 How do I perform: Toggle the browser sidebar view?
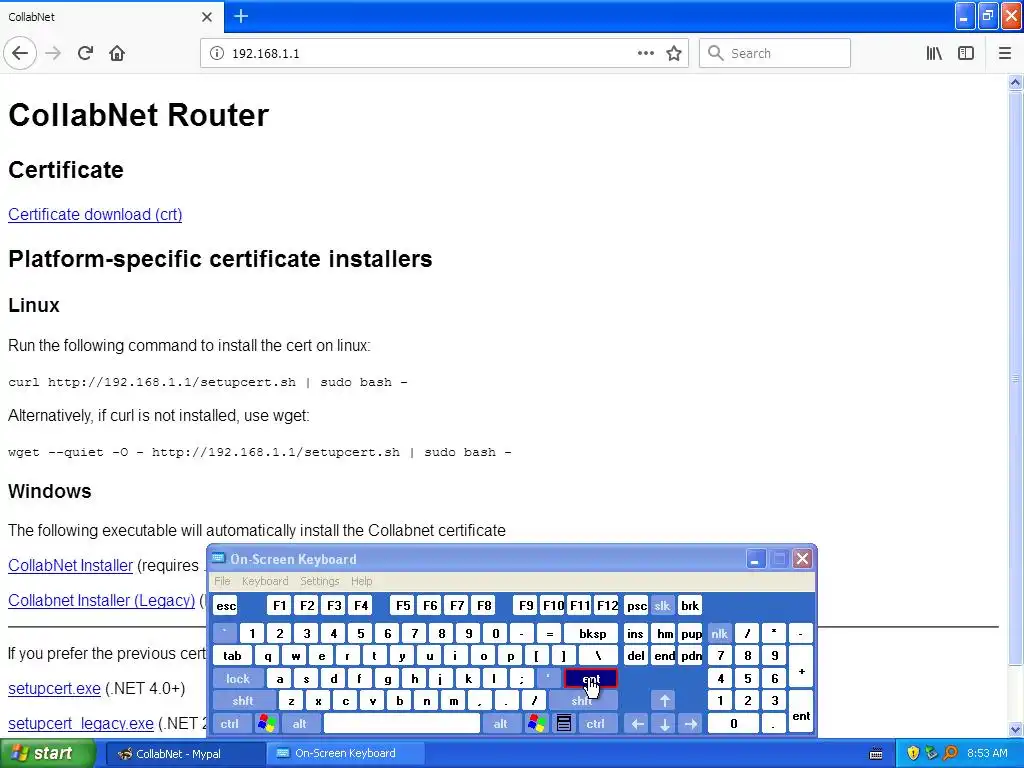coord(966,54)
